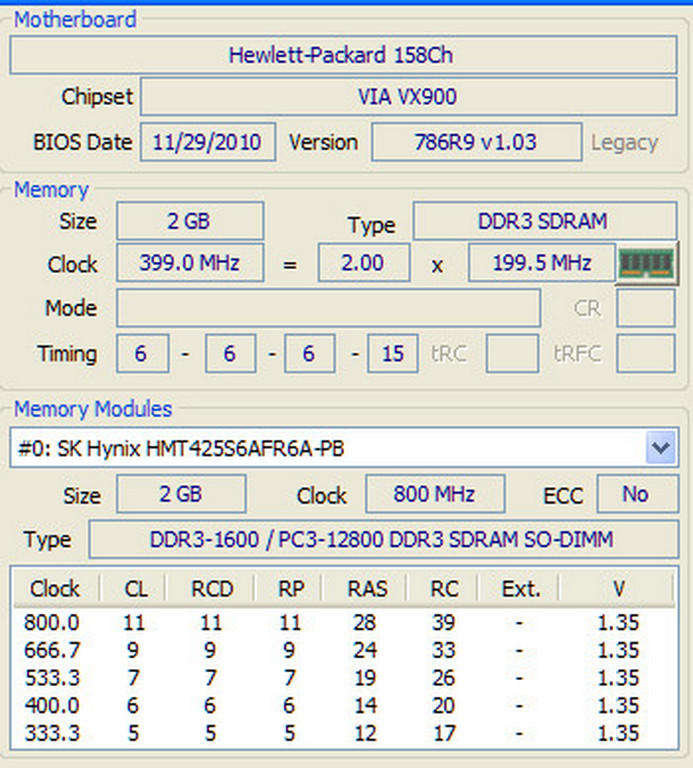The width and height of the screenshot is (693, 768).
Task: Click the CL column header
Action: (x=133, y=588)
